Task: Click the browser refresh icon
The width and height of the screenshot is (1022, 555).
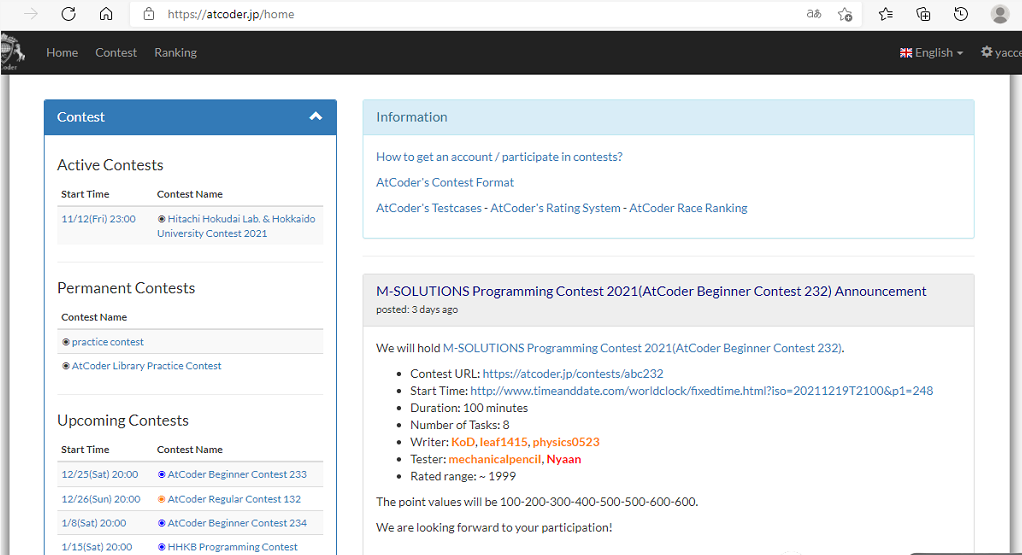Action: pos(68,14)
